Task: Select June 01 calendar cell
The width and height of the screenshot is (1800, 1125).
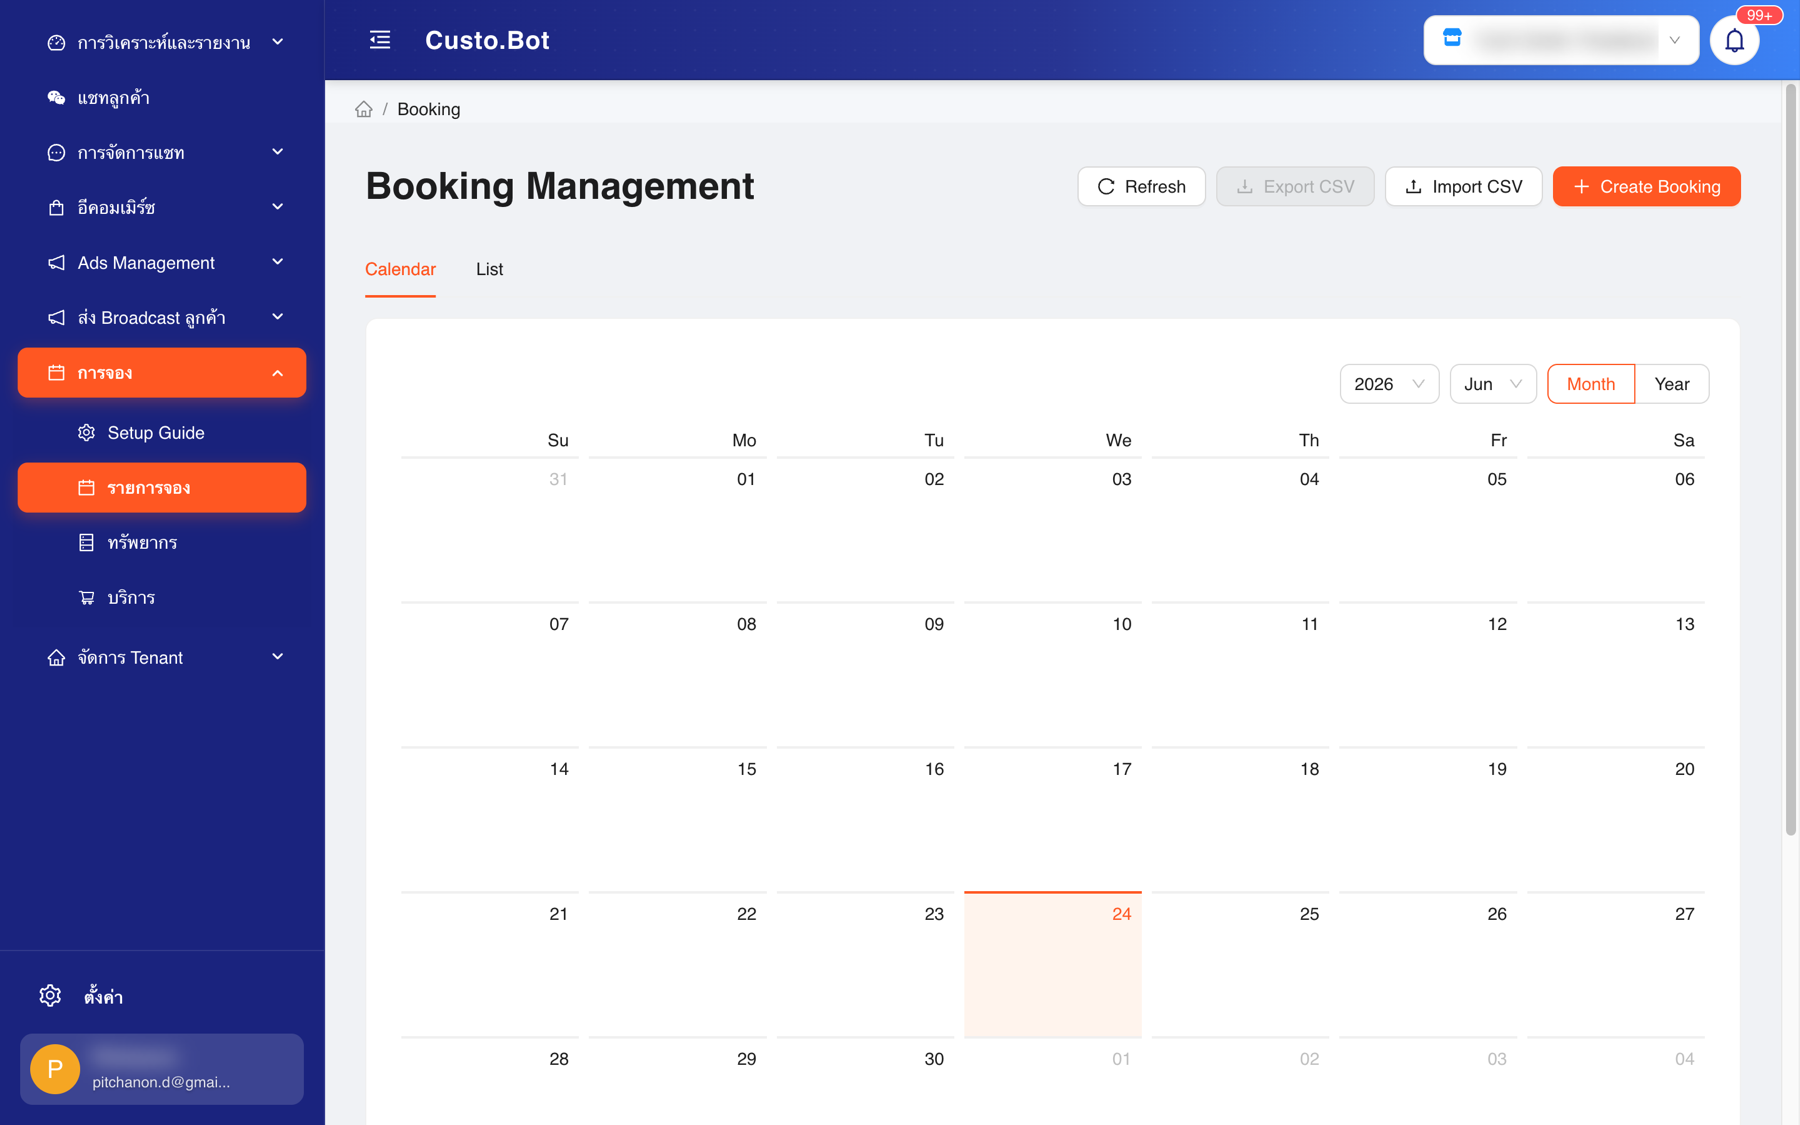Action: click(x=678, y=529)
